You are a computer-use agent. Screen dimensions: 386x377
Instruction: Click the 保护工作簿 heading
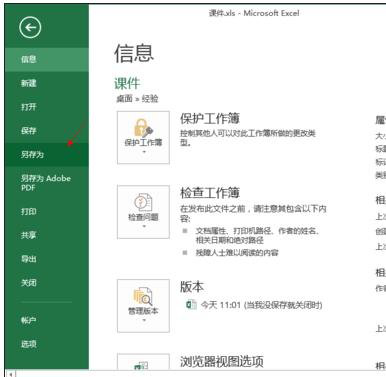(x=210, y=118)
